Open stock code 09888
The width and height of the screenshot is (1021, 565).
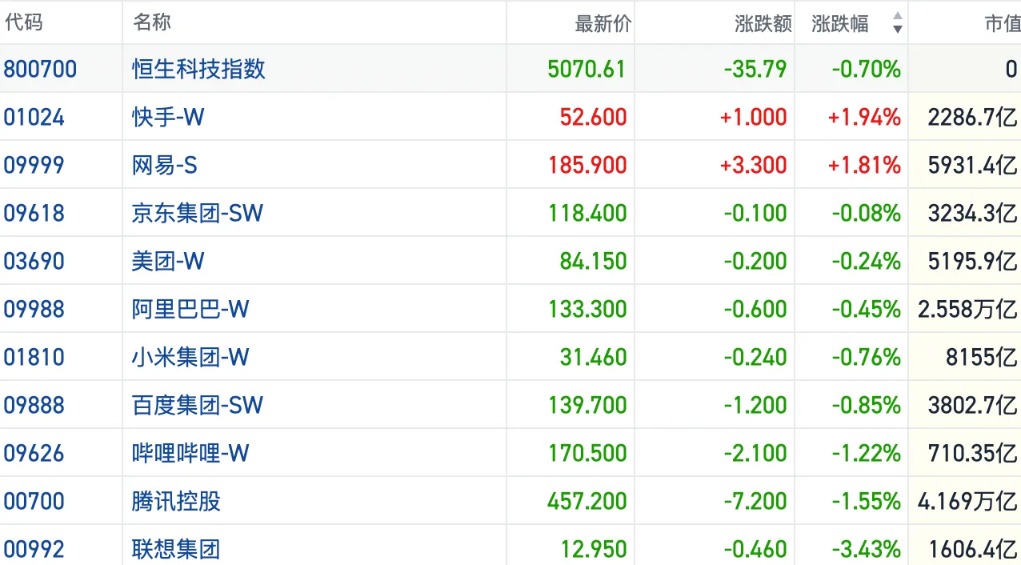(35, 406)
